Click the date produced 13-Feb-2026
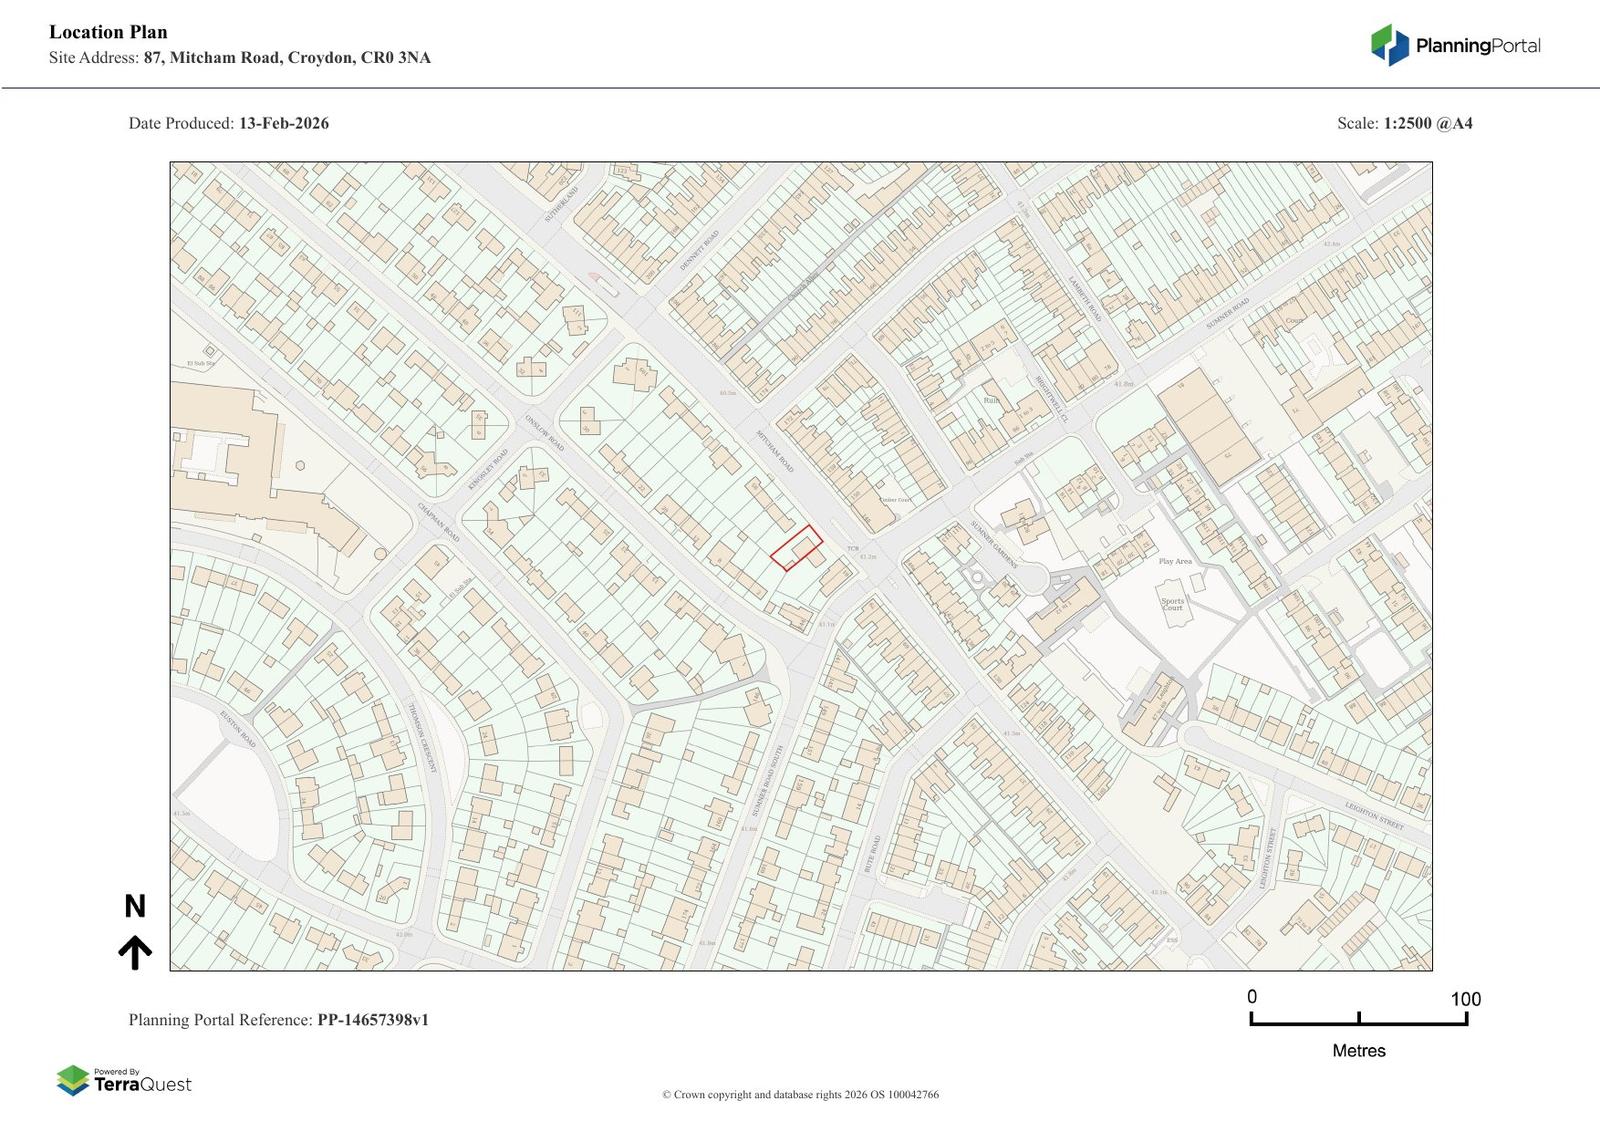1600x1132 pixels. tap(283, 124)
